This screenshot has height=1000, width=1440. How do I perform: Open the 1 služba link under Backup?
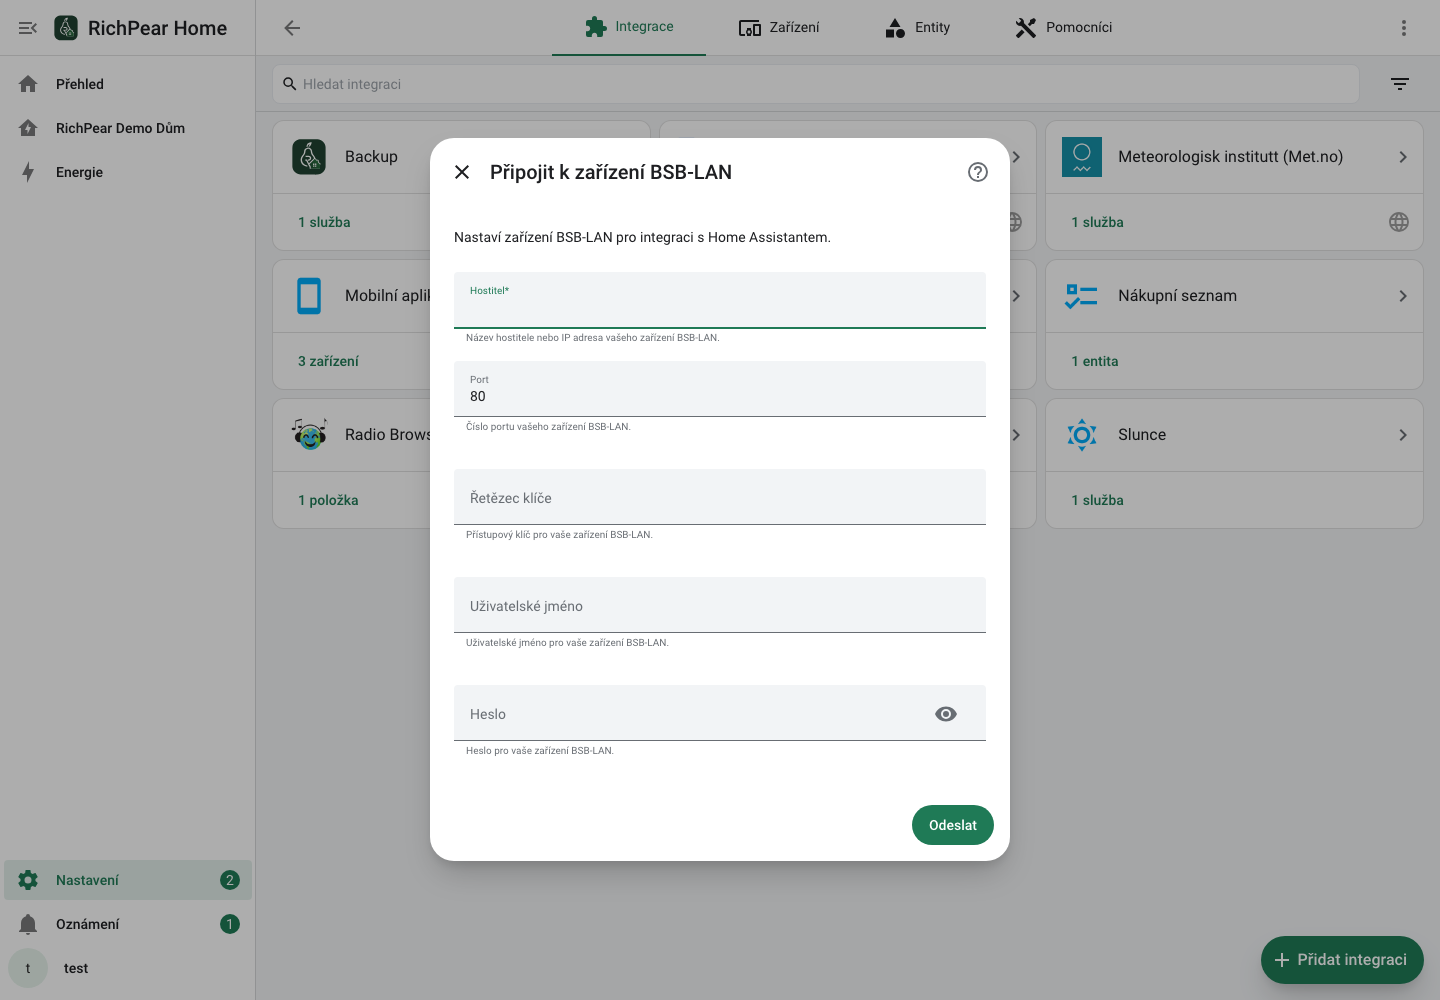click(x=324, y=222)
